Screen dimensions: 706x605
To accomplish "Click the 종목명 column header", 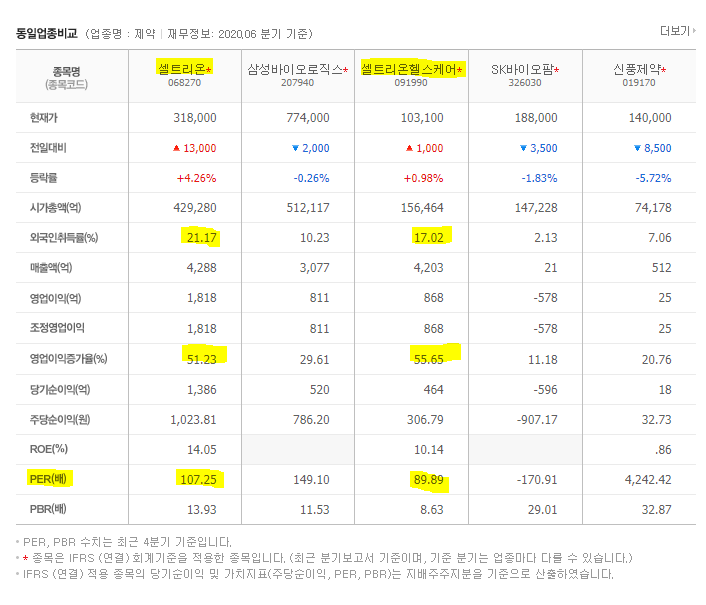I will [66, 72].
